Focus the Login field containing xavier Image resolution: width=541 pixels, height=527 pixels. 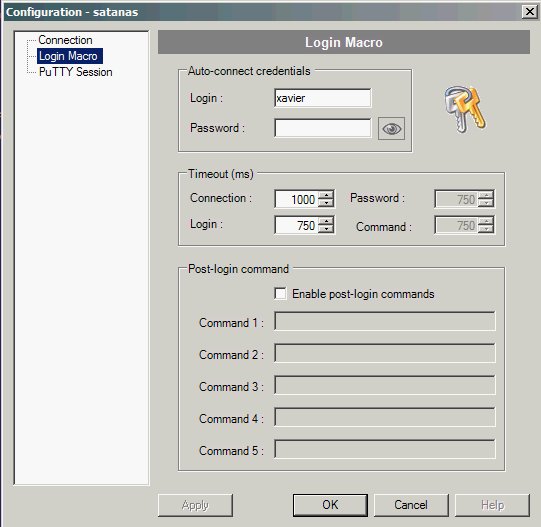click(323, 98)
